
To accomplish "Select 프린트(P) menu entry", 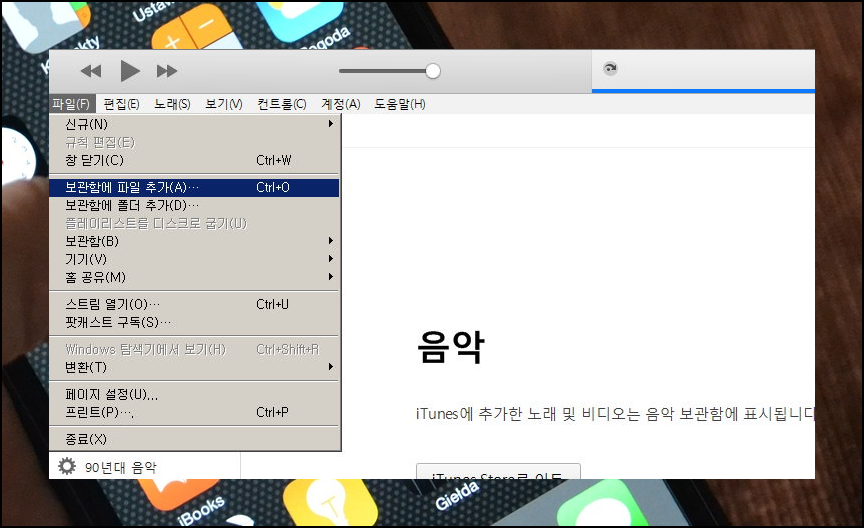I will (194, 412).
